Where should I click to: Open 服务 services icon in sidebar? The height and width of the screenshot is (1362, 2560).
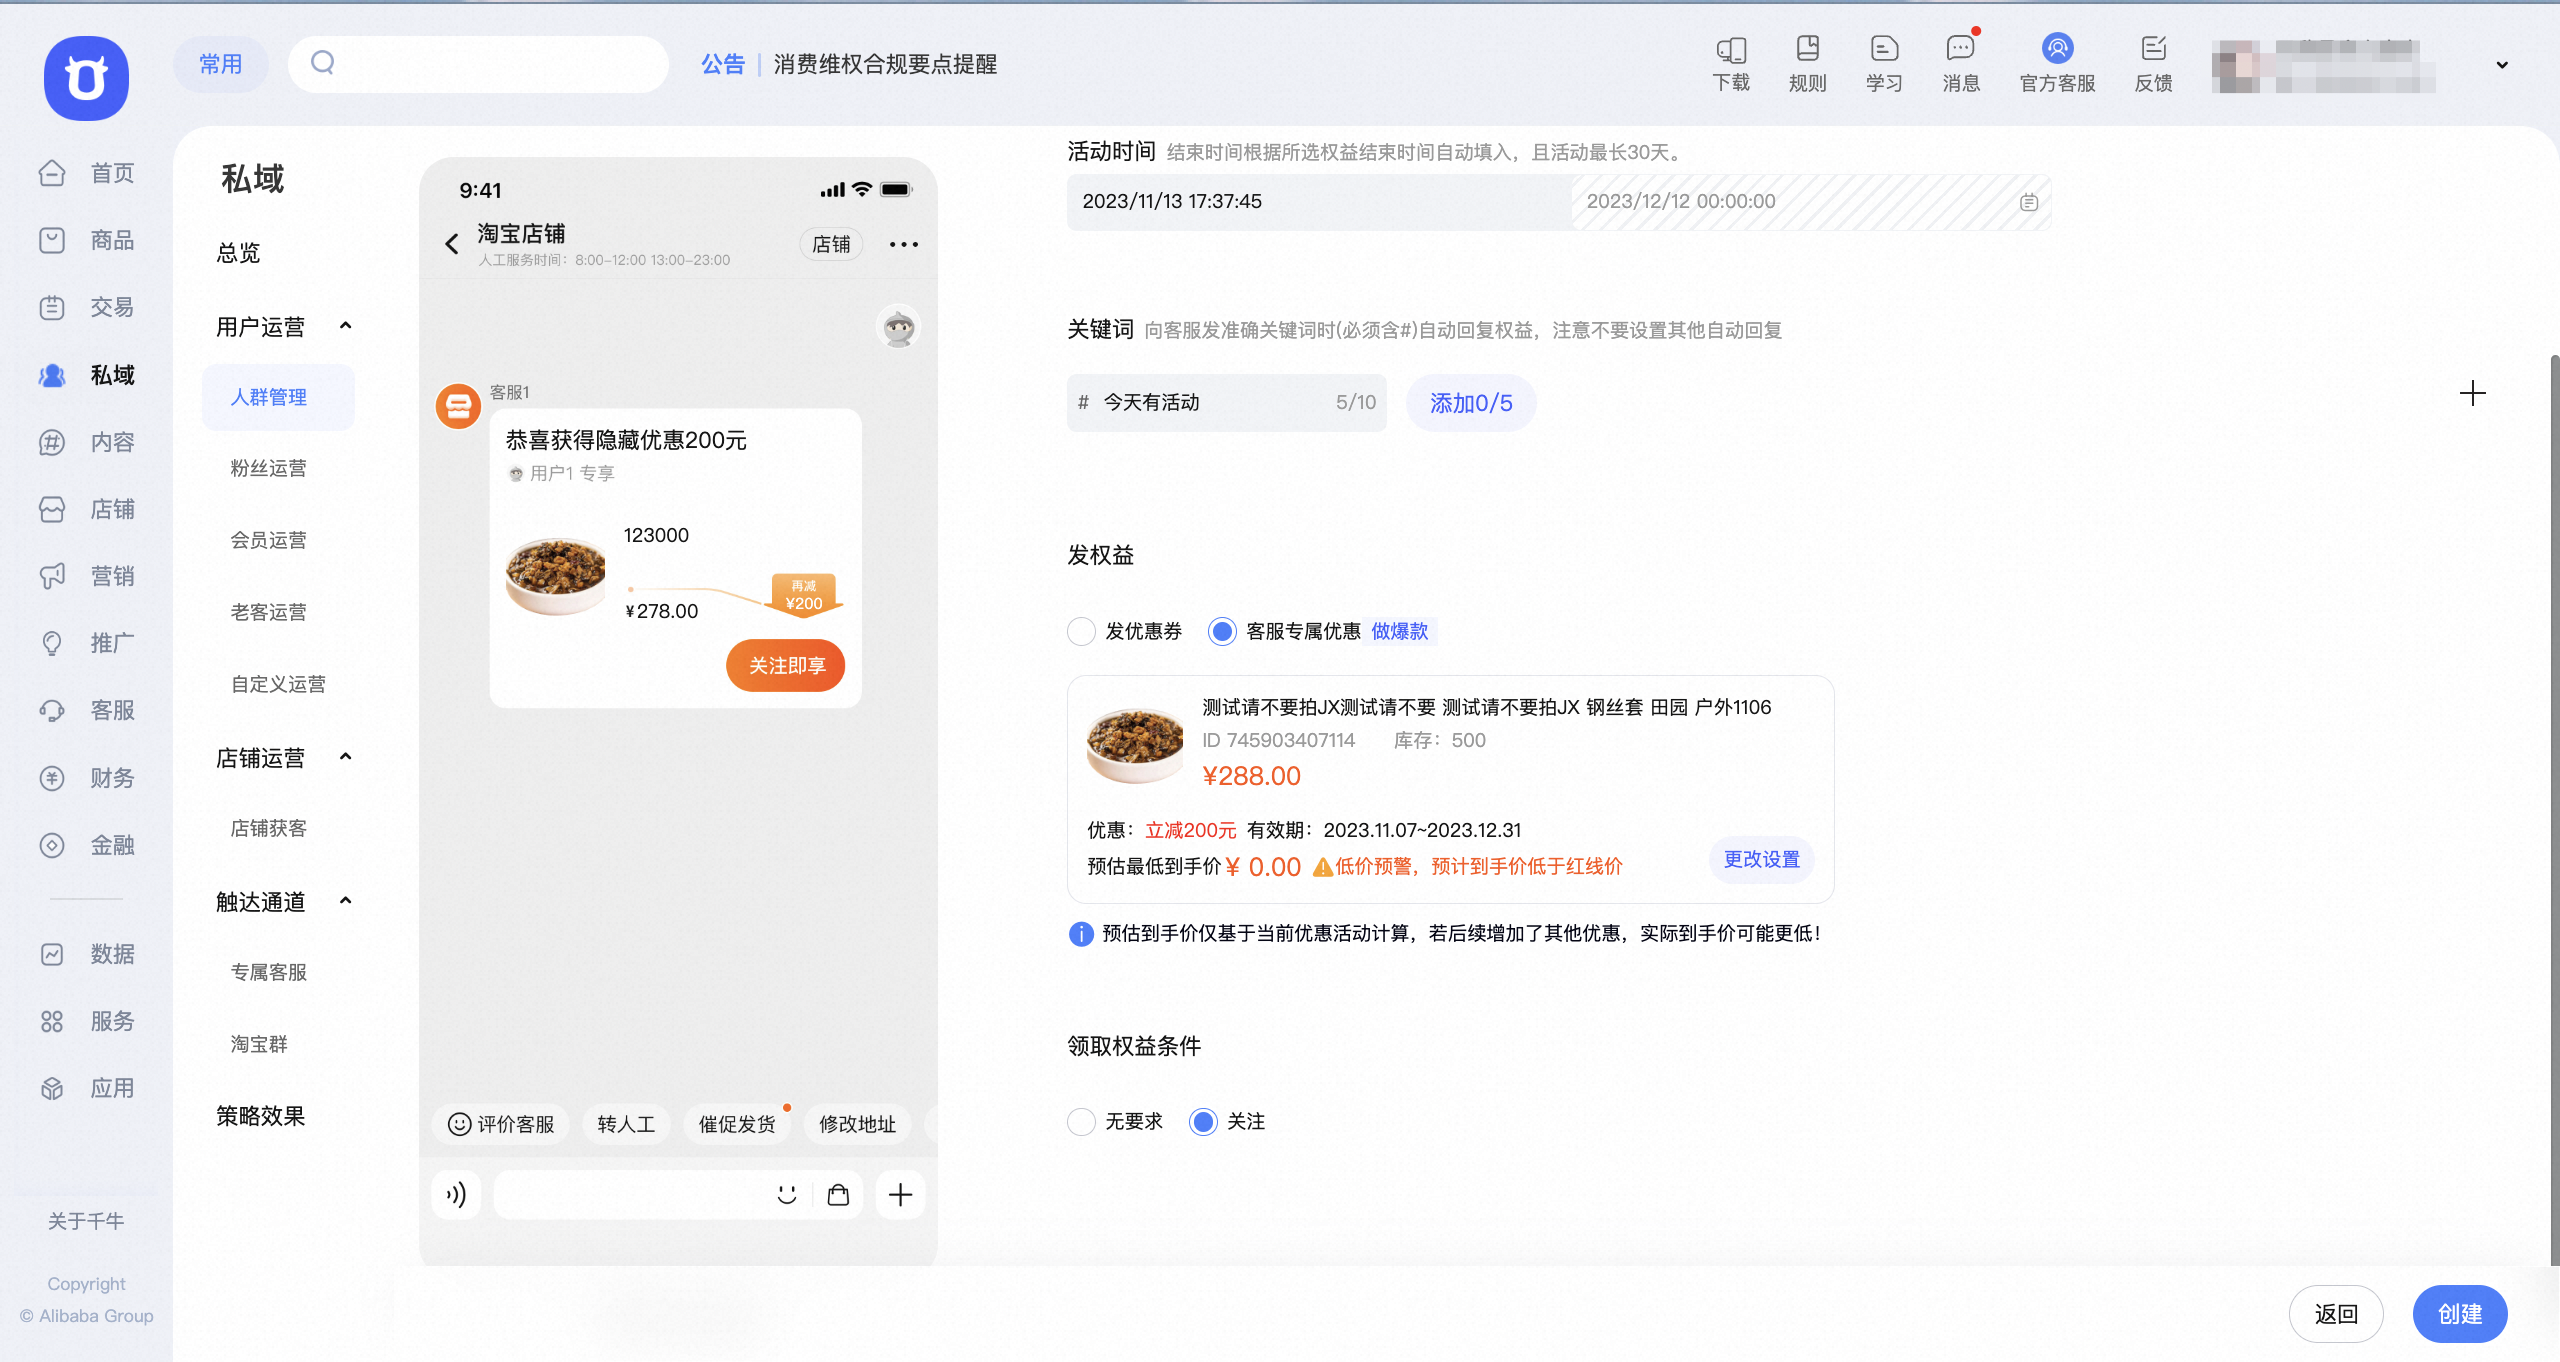pos(52,1021)
